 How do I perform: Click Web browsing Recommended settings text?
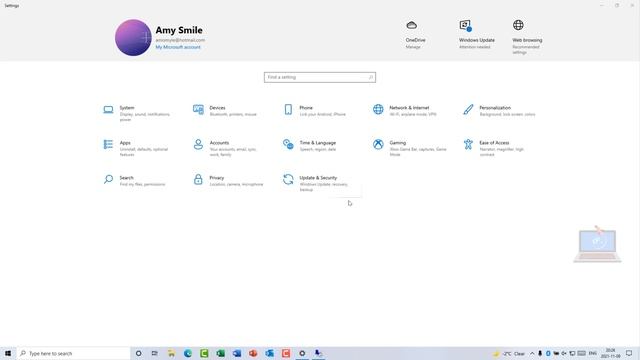click(526, 50)
